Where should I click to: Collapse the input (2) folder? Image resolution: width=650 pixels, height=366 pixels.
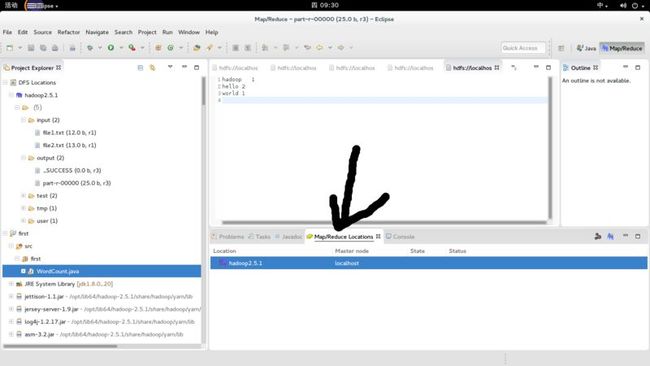point(23,120)
